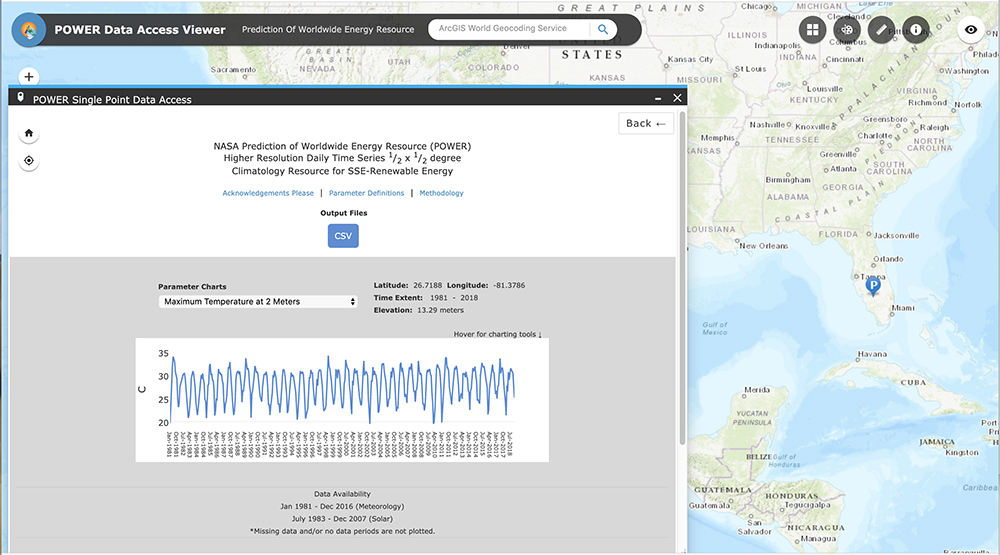Open the info about icon

pyautogui.click(x=916, y=29)
